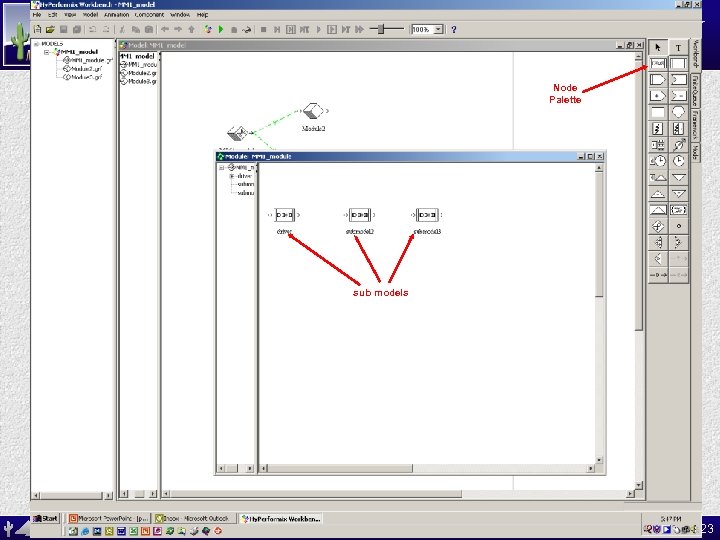Click the 100% zoom input field

(x=422, y=29)
